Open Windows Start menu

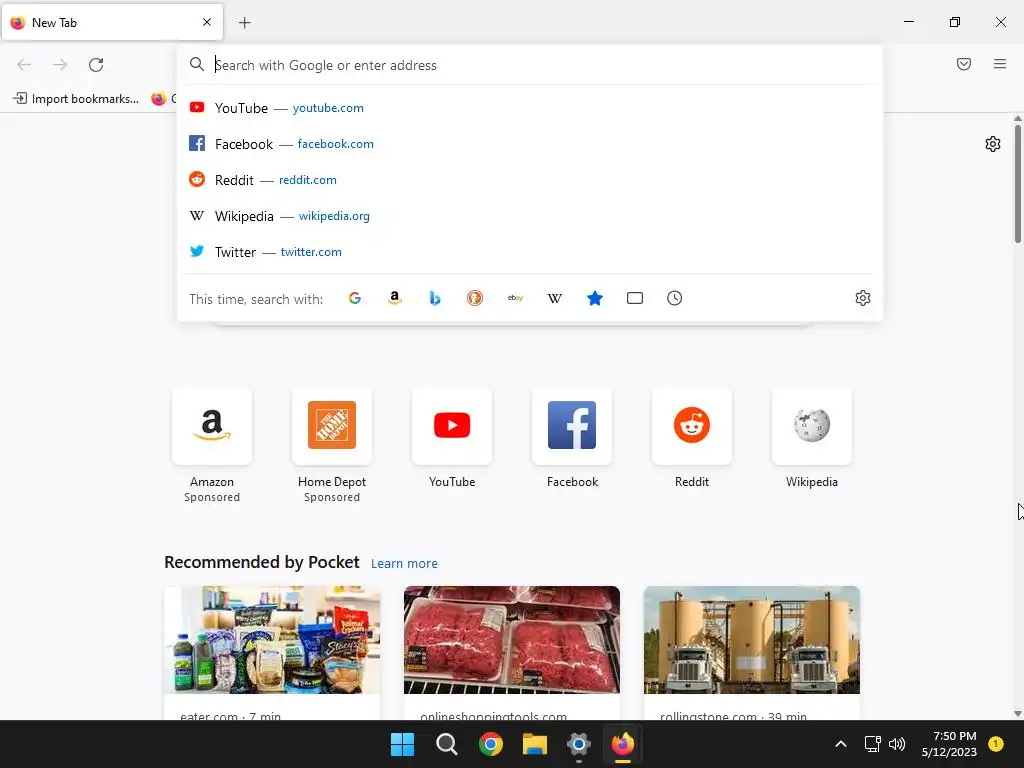[402, 744]
